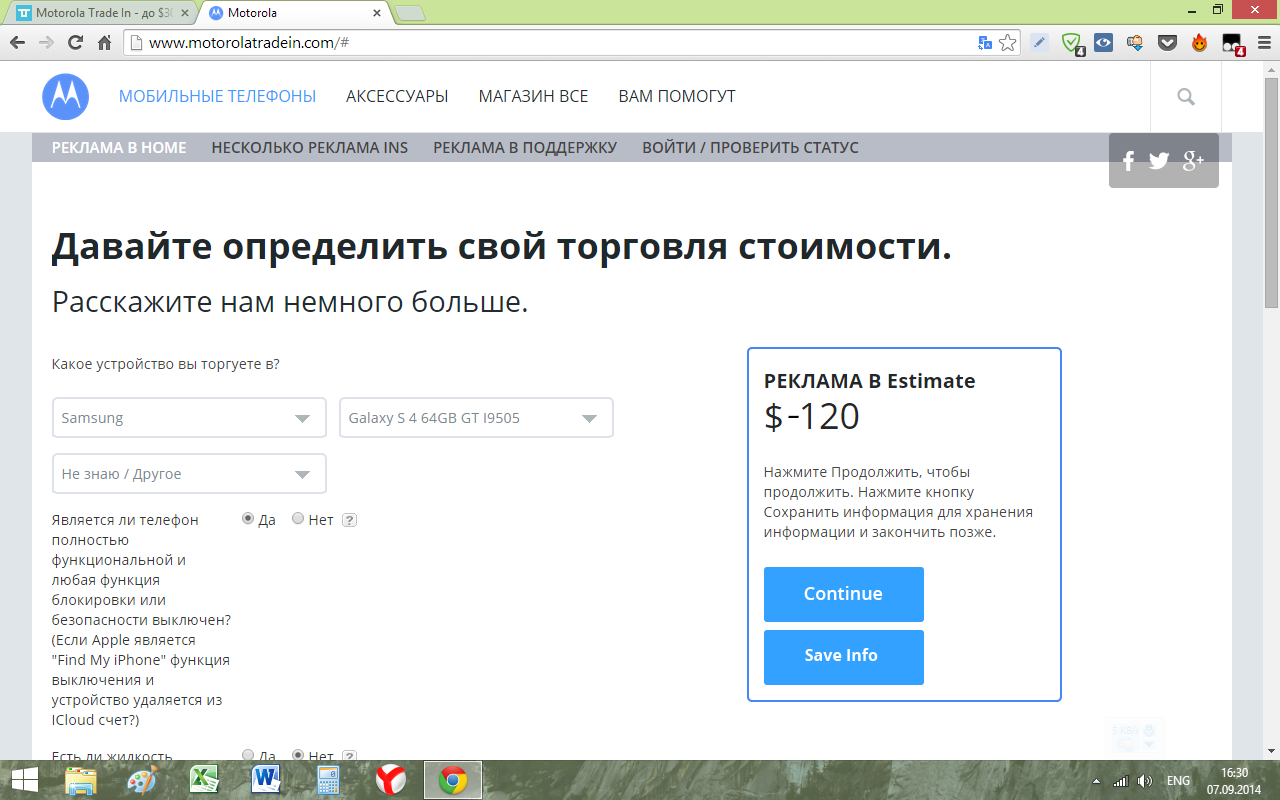Click the Save Info button

click(844, 657)
